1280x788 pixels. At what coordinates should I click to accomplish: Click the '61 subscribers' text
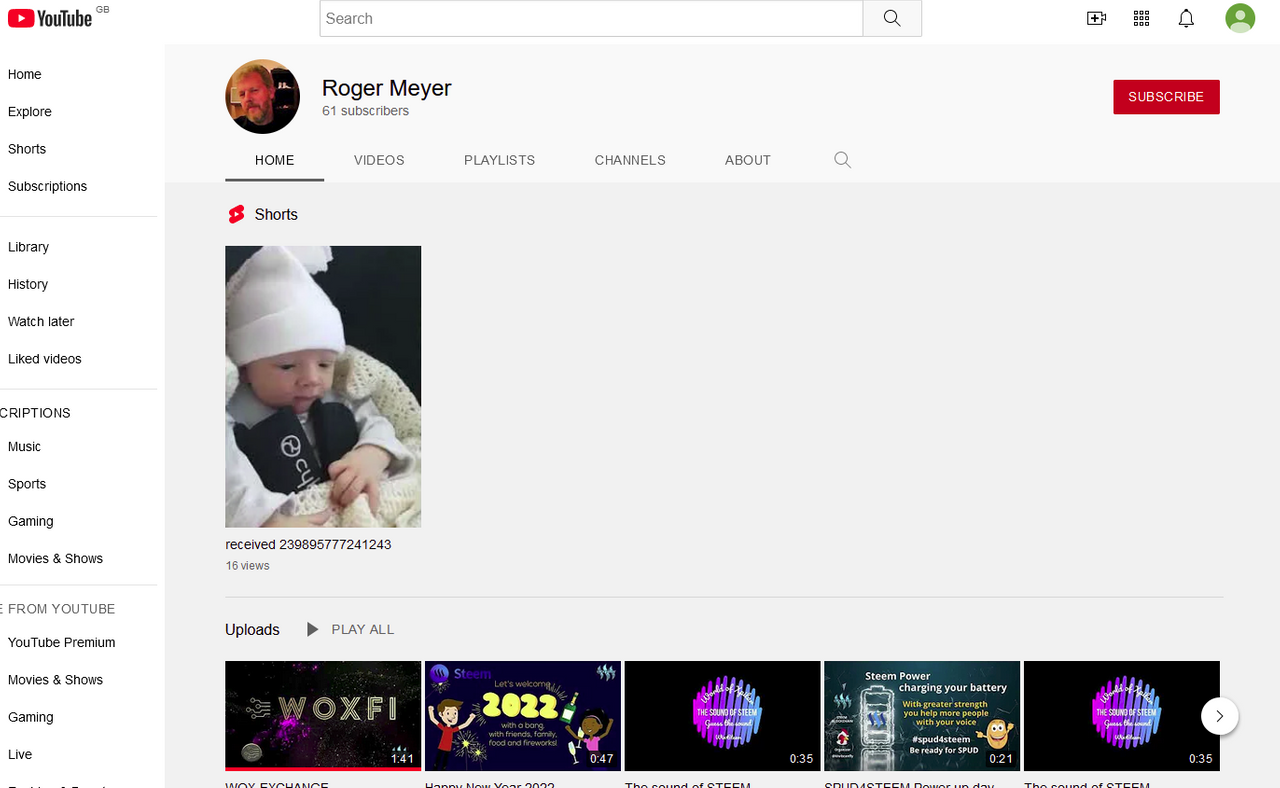(365, 111)
